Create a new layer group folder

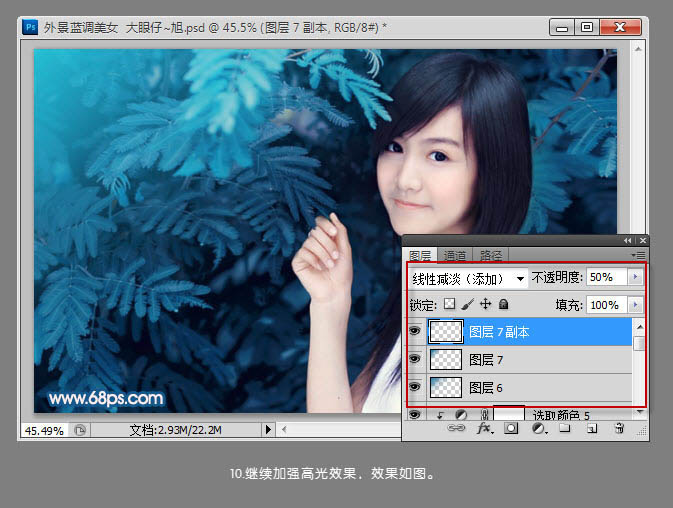pos(565,428)
